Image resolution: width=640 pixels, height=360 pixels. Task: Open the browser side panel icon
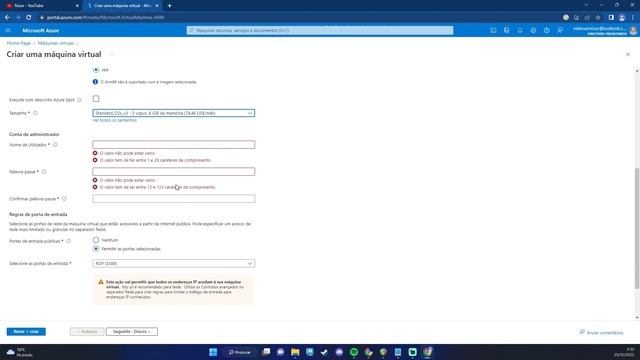(611, 18)
